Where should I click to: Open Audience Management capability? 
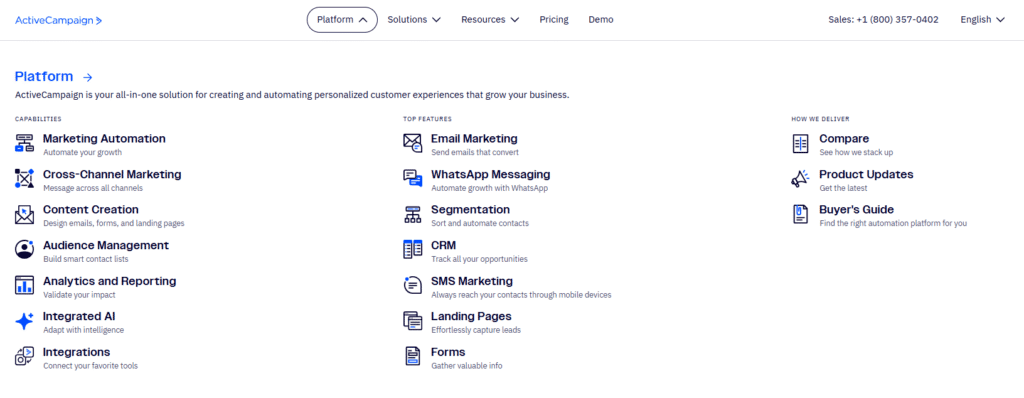[x=106, y=245]
